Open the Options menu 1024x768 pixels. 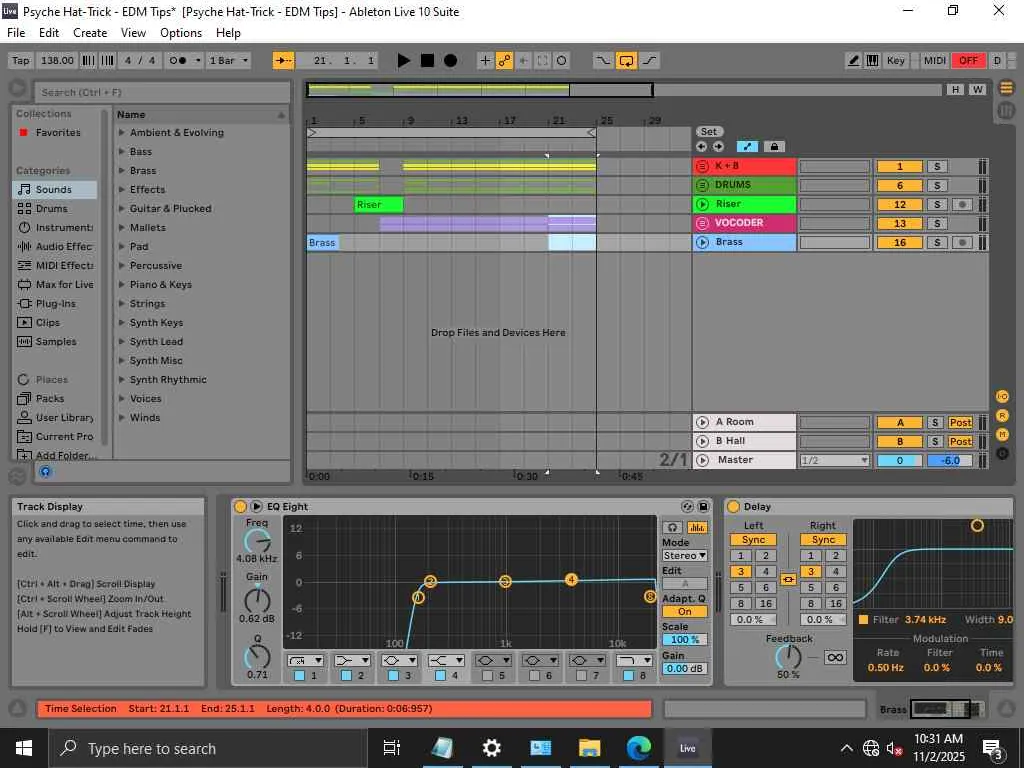tap(181, 33)
